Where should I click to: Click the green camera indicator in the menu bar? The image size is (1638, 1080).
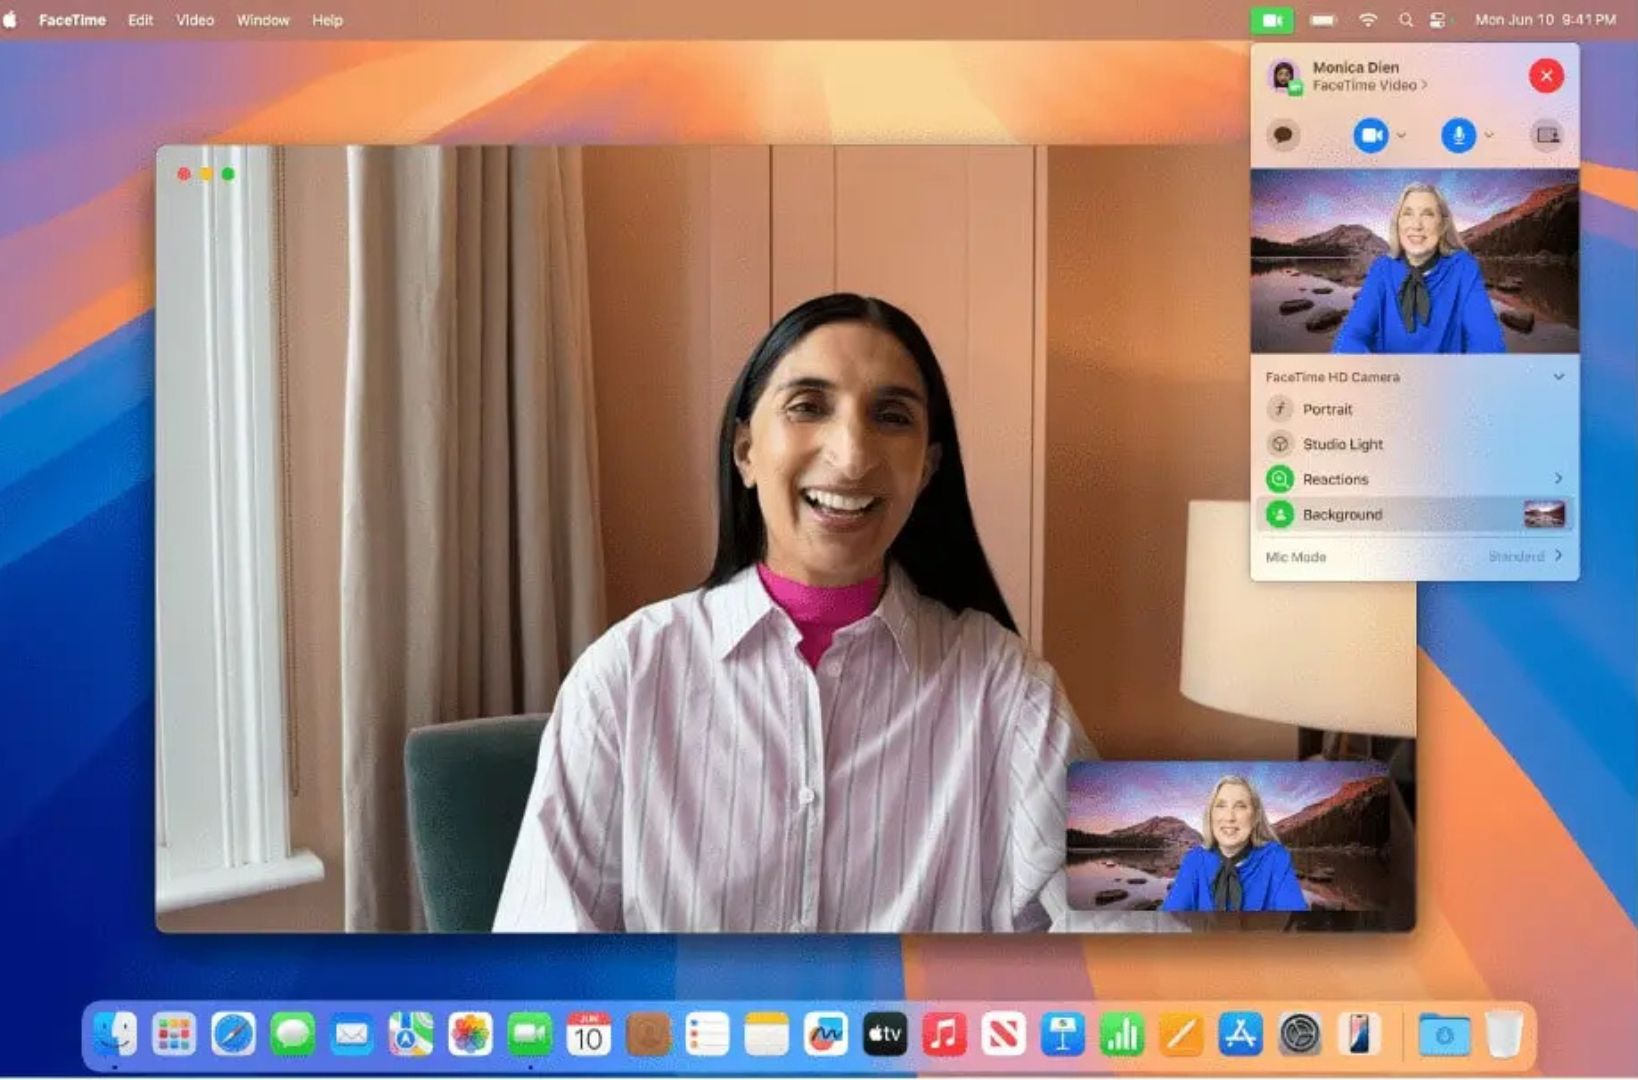1271,19
